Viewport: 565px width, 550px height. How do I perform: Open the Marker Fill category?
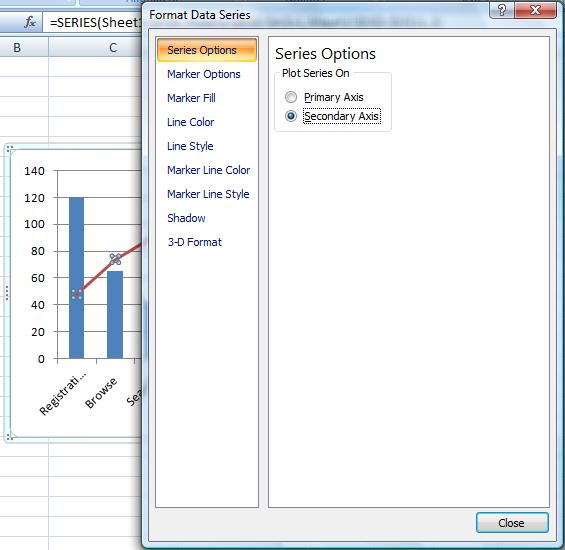click(191, 98)
